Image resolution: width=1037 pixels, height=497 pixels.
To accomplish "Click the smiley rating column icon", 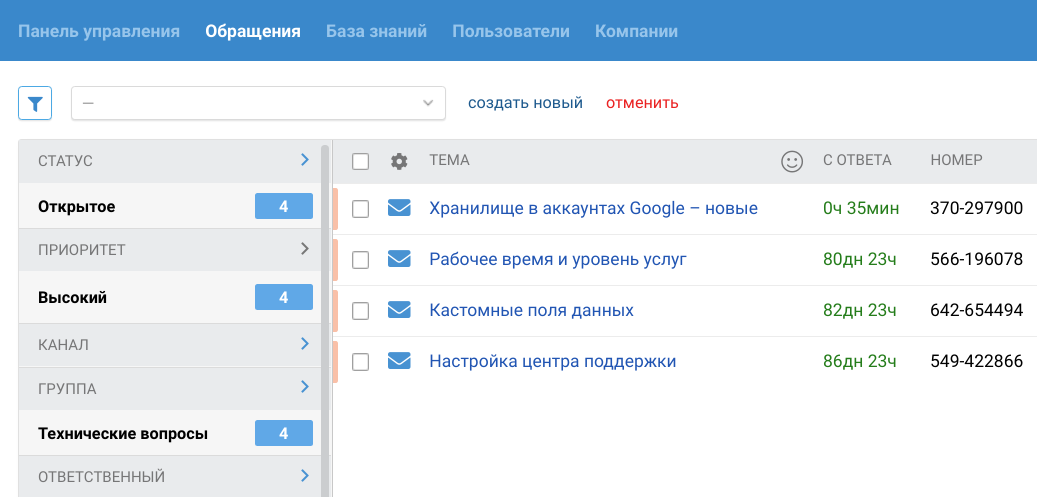I will click(x=792, y=161).
